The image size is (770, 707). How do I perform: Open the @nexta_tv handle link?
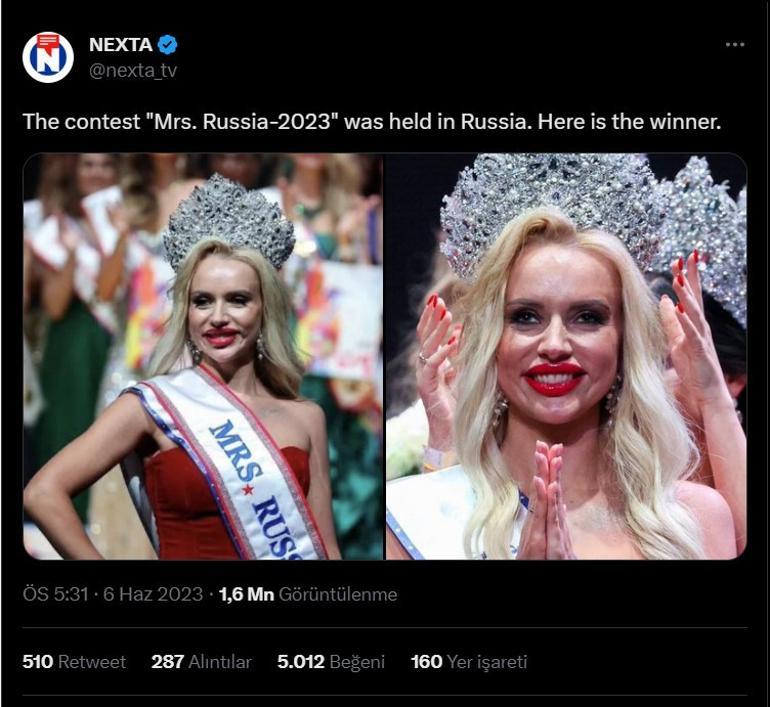[132, 70]
